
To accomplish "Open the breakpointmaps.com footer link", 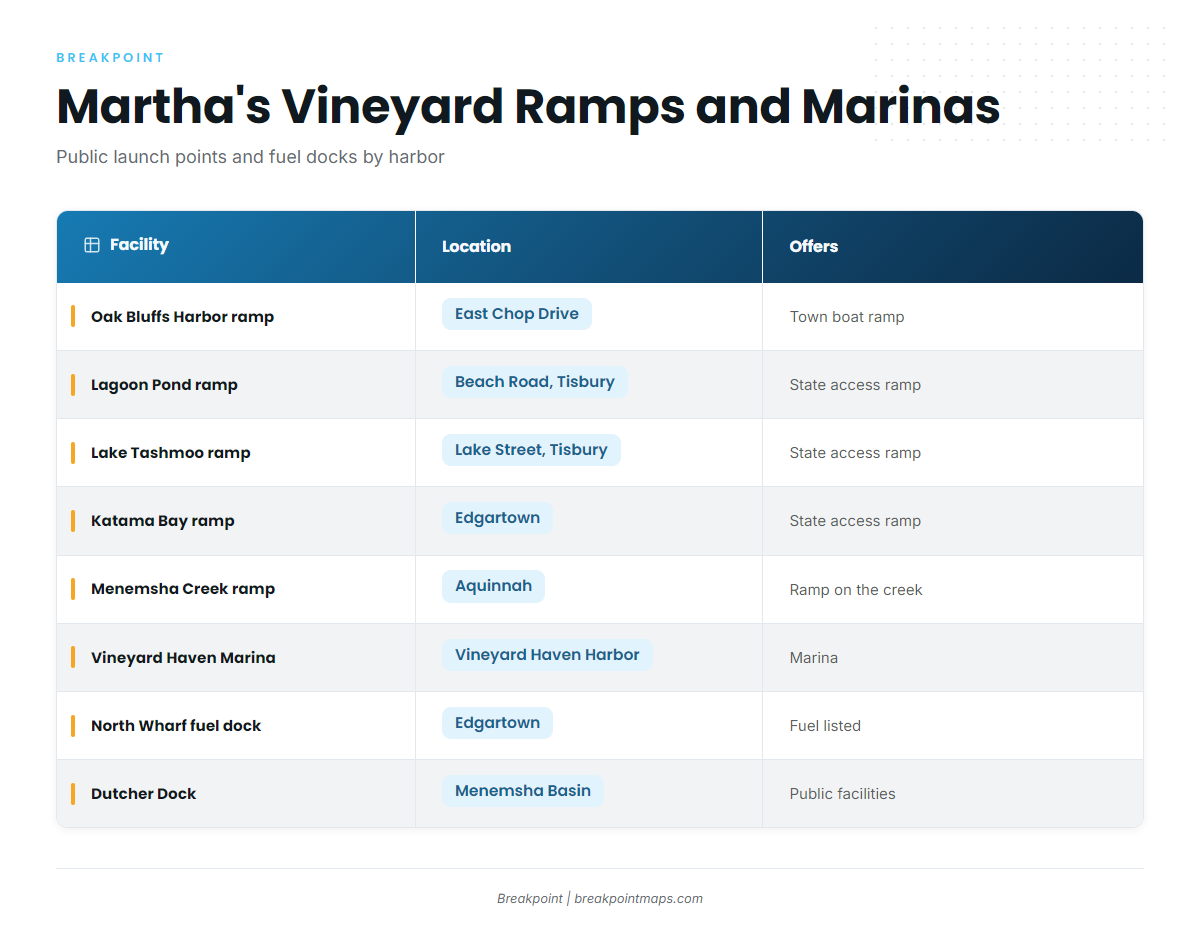I will coord(638,899).
